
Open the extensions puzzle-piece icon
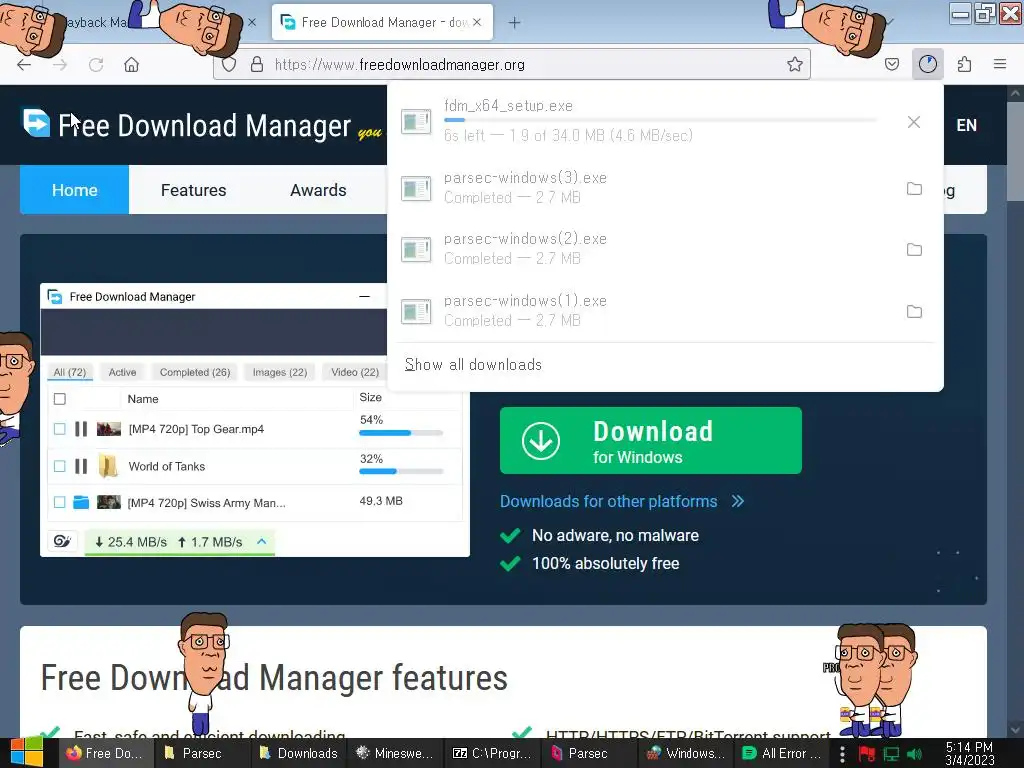coord(964,64)
